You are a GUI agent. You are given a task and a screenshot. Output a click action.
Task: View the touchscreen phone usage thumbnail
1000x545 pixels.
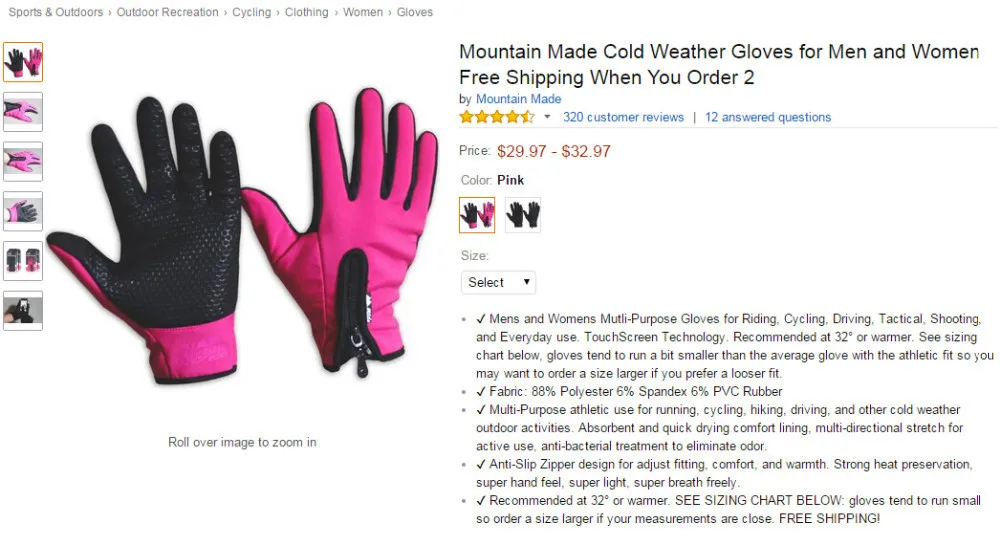pos(23,310)
